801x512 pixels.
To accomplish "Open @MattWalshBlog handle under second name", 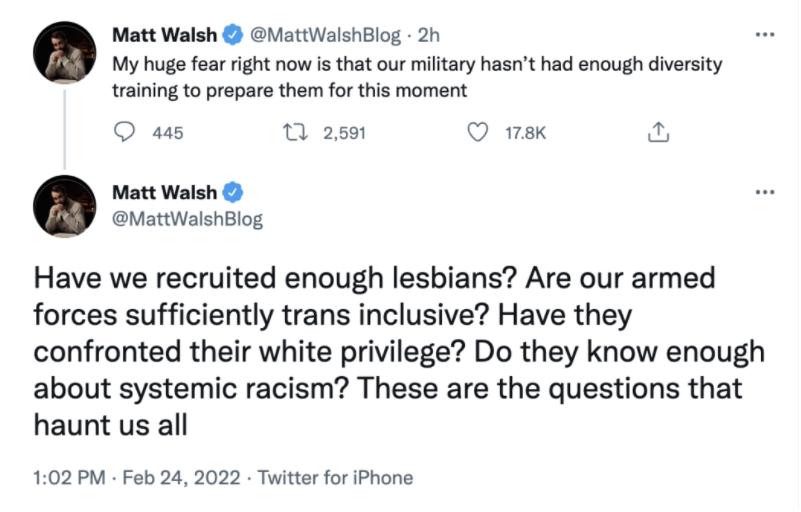I will click(x=187, y=219).
